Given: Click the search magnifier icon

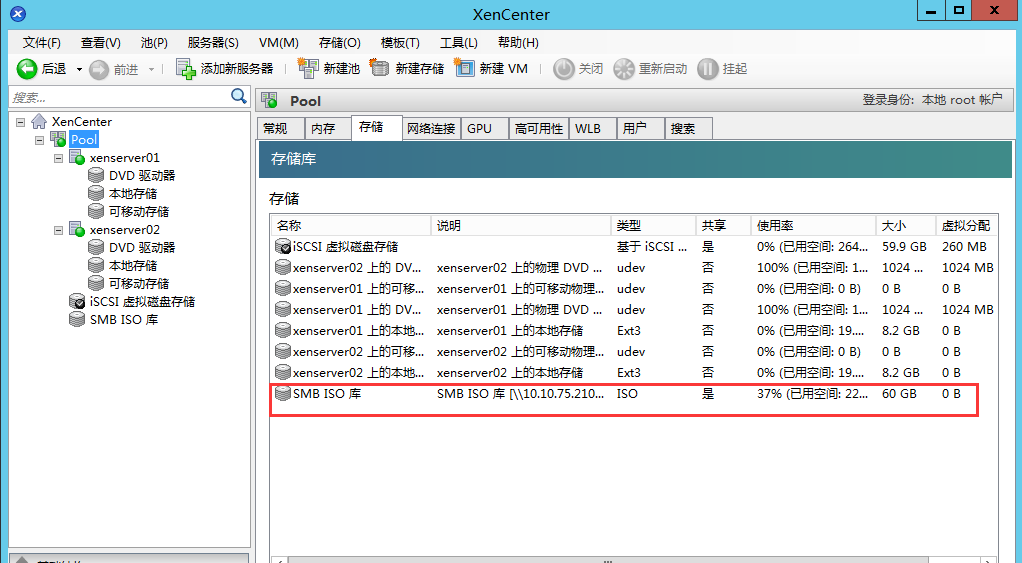Looking at the screenshot, I should click(x=239, y=96).
